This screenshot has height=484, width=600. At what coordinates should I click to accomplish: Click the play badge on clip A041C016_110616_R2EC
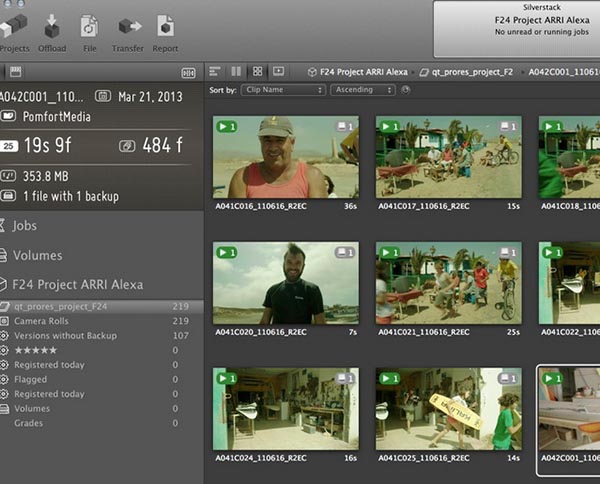point(226,127)
